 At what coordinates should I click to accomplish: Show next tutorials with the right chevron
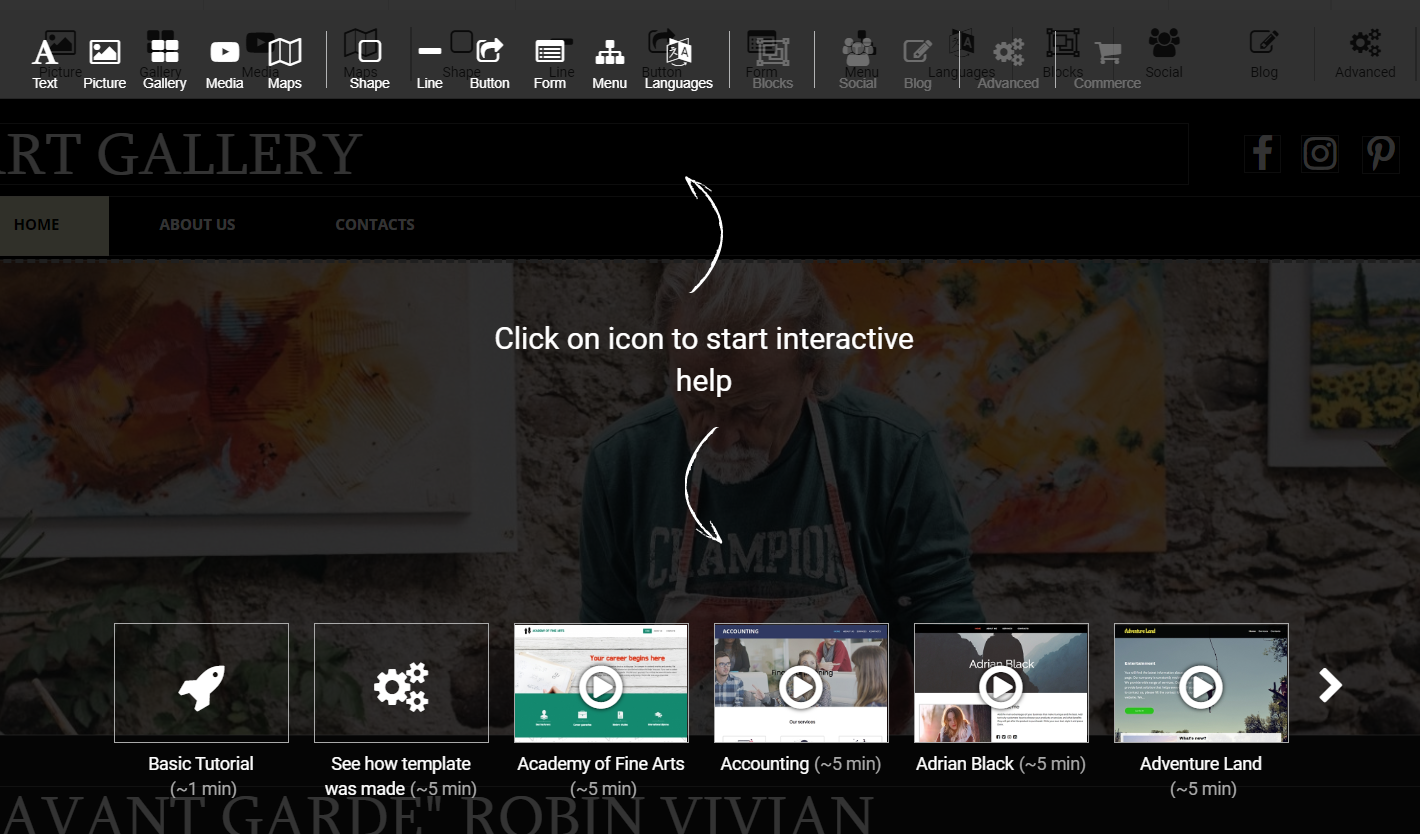[1330, 685]
